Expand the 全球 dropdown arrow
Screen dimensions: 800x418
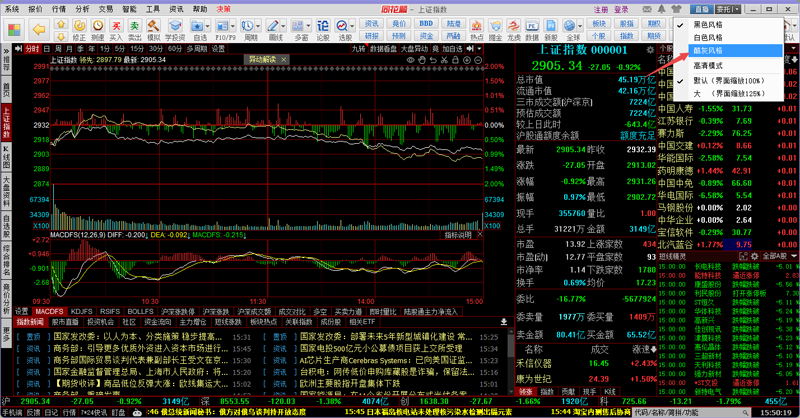pos(580,26)
